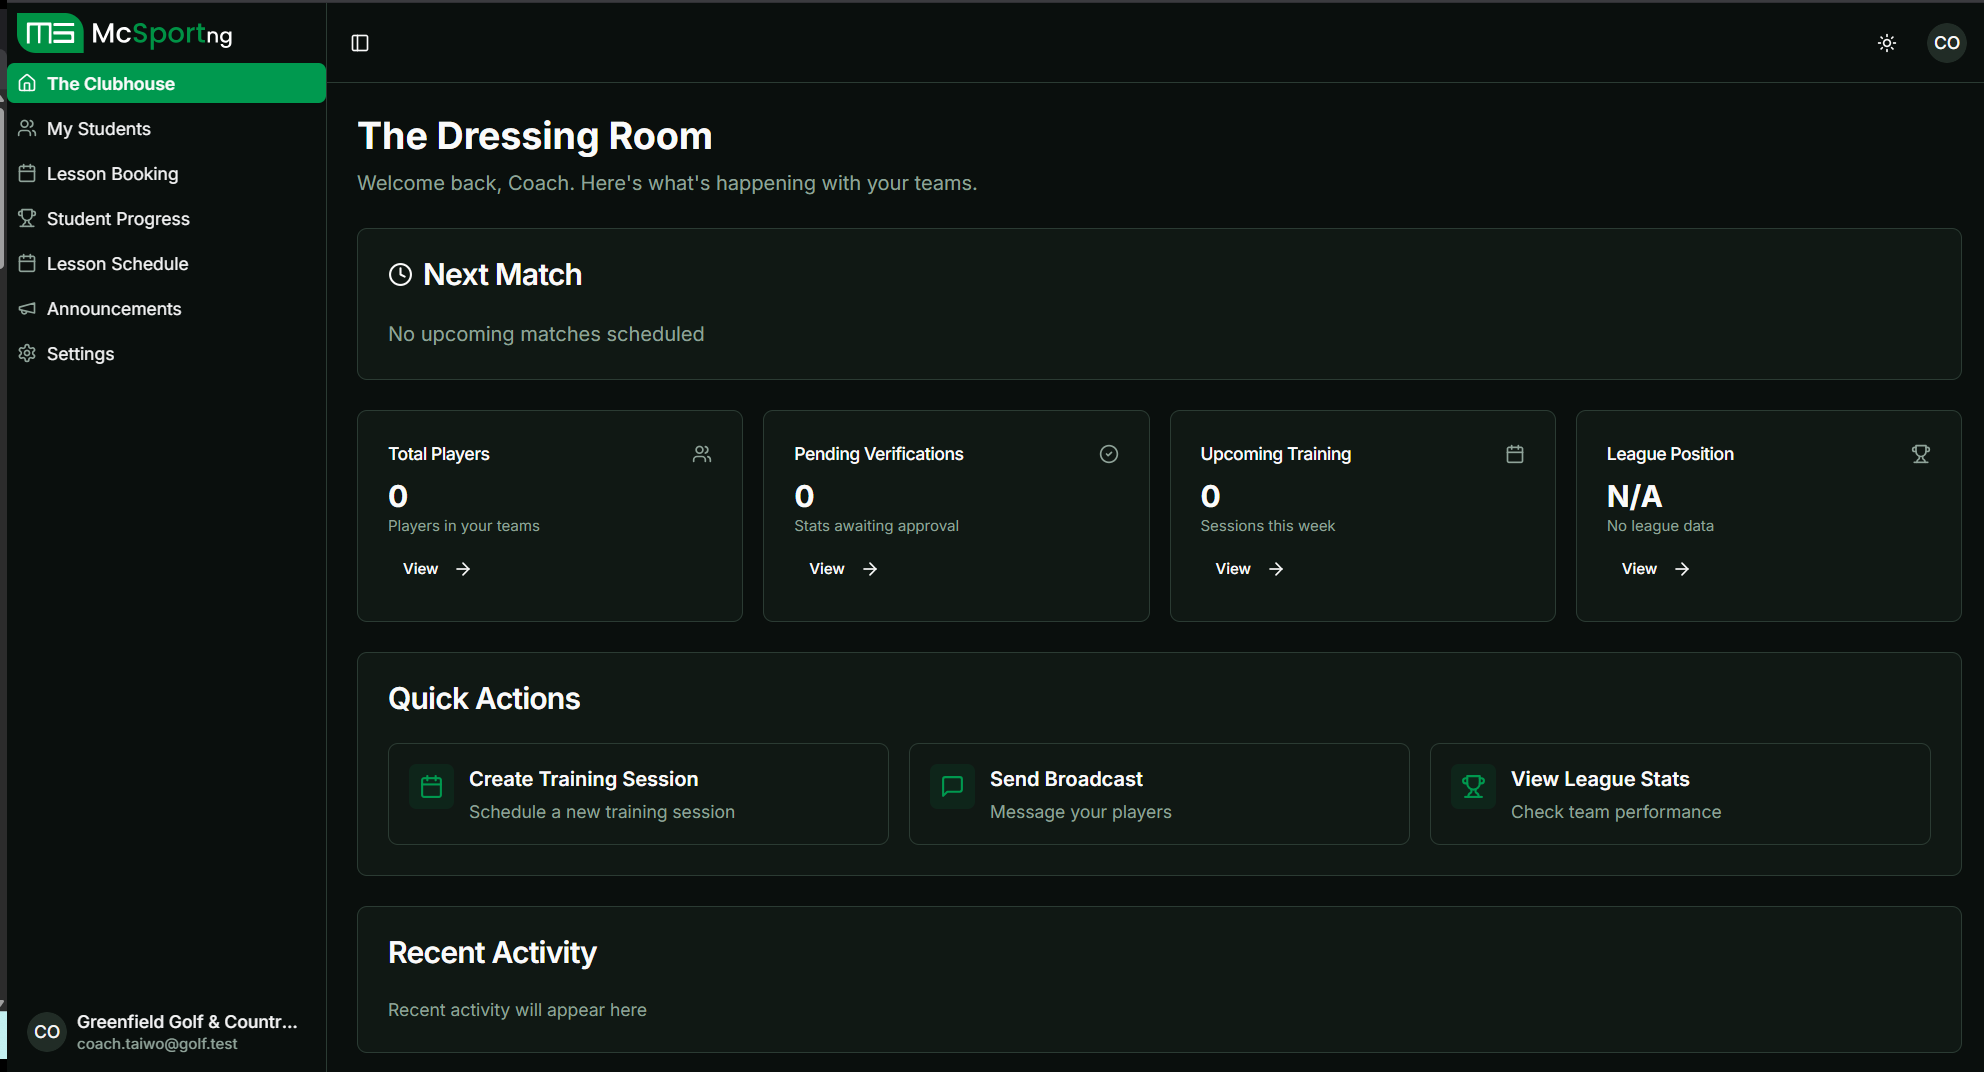Follow the View link on Upcoming Training card
Screen dimensions: 1984x1072
(x=1233, y=568)
